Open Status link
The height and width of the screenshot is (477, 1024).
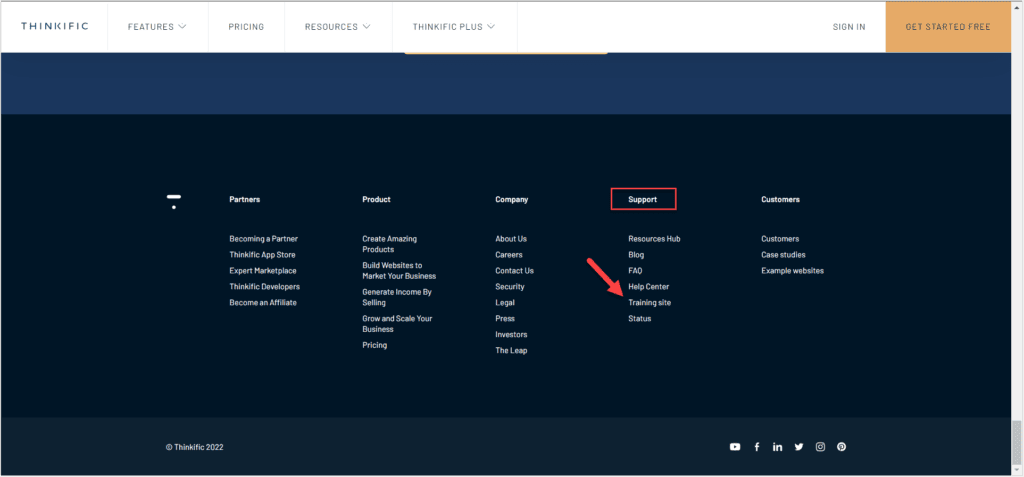pyautogui.click(x=639, y=319)
